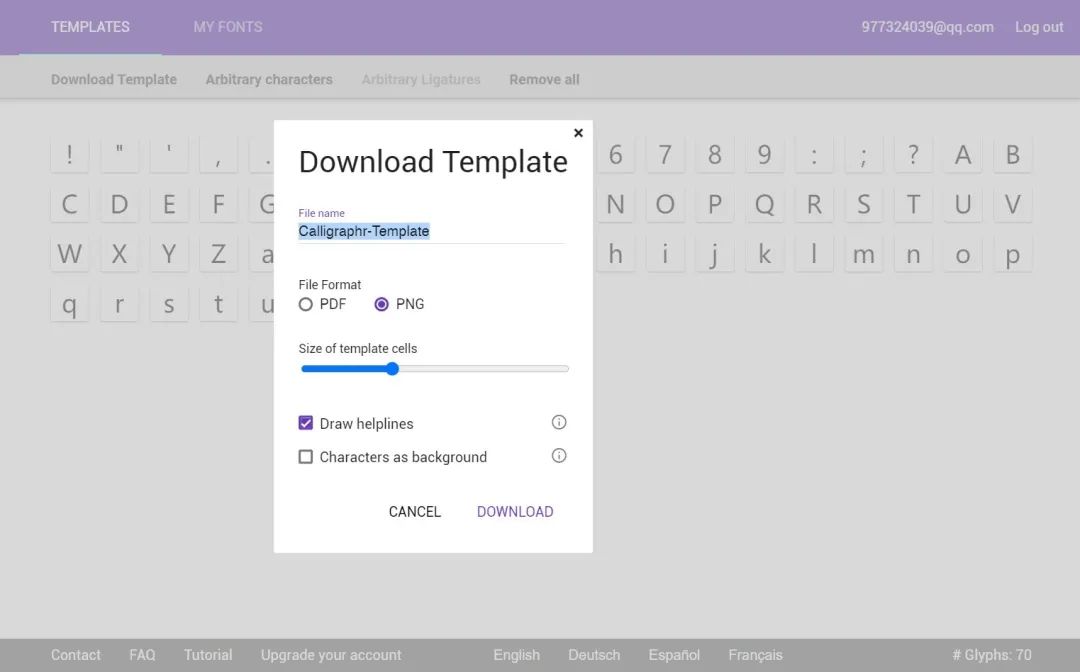
Task: Select the uppercase X glyph tile
Action: click(119, 254)
